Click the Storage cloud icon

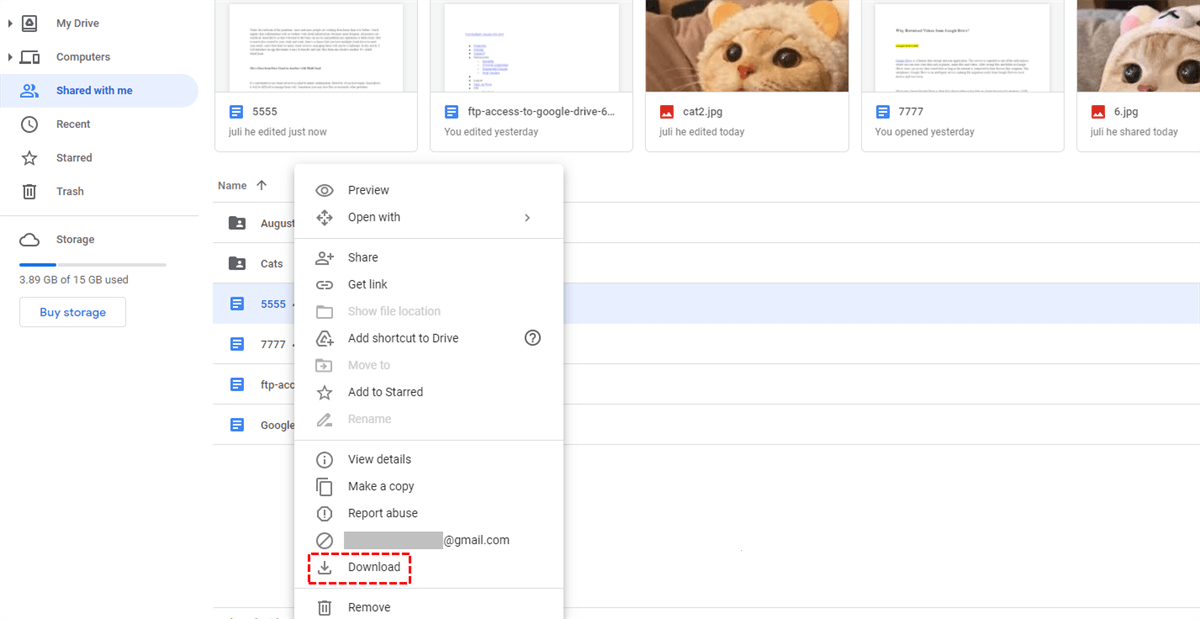coord(30,240)
